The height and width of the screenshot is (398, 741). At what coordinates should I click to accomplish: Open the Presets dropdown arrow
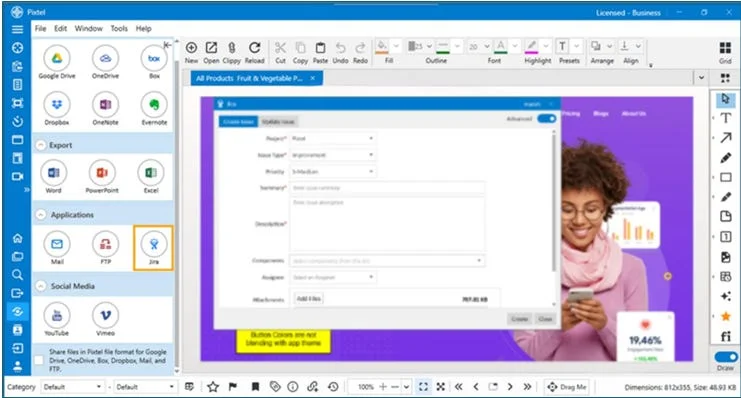(x=577, y=46)
